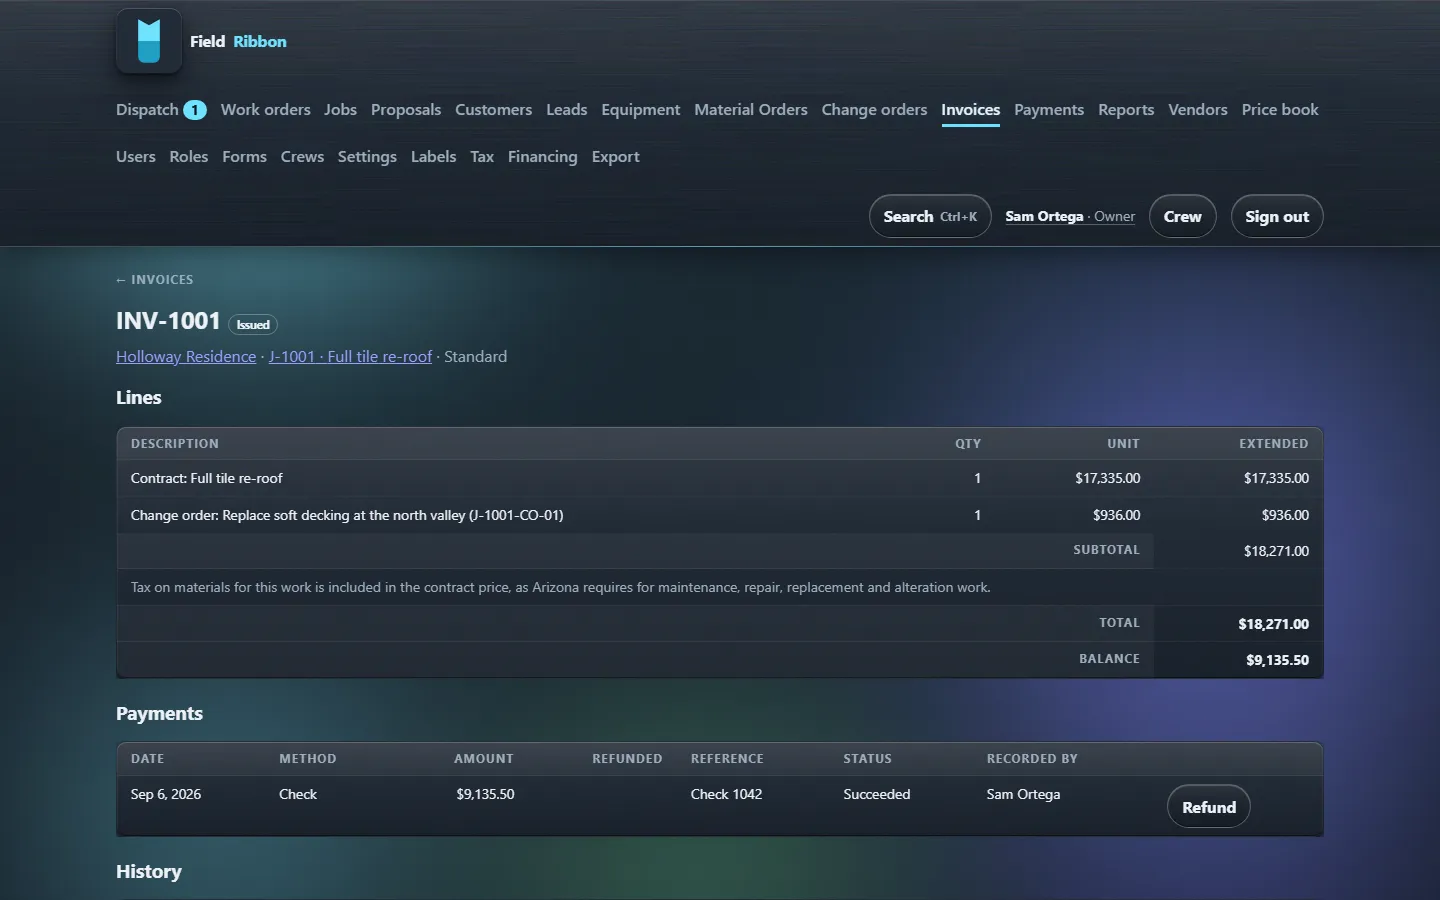Go to Work orders
This screenshot has width=1440, height=900.
coord(265,110)
